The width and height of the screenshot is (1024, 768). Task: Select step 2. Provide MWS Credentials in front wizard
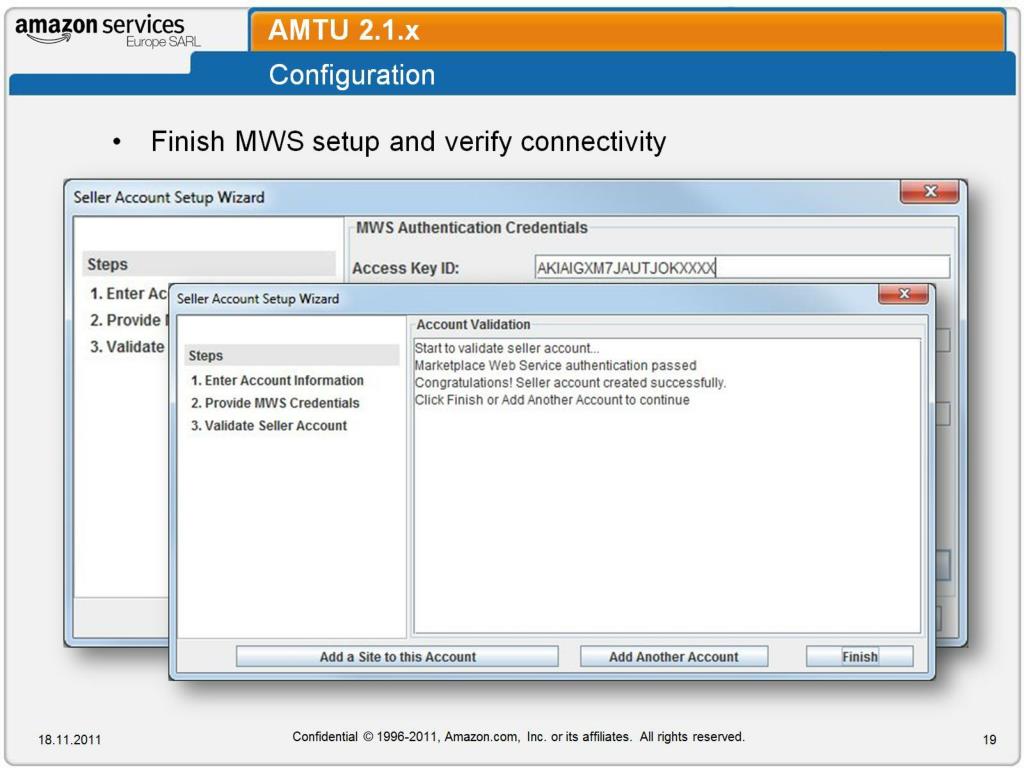click(275, 403)
